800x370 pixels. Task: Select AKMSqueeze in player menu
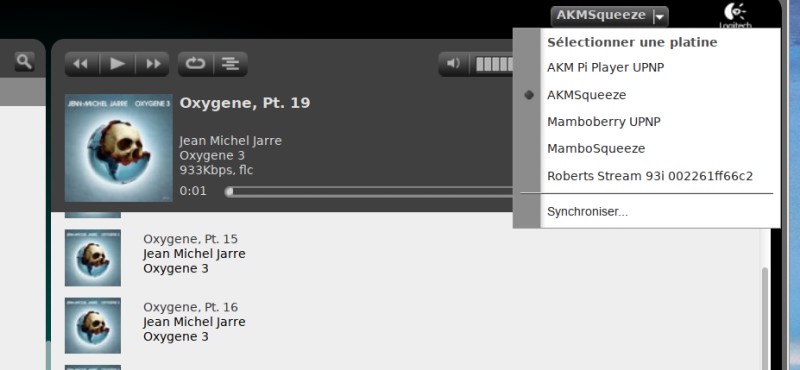[586, 95]
